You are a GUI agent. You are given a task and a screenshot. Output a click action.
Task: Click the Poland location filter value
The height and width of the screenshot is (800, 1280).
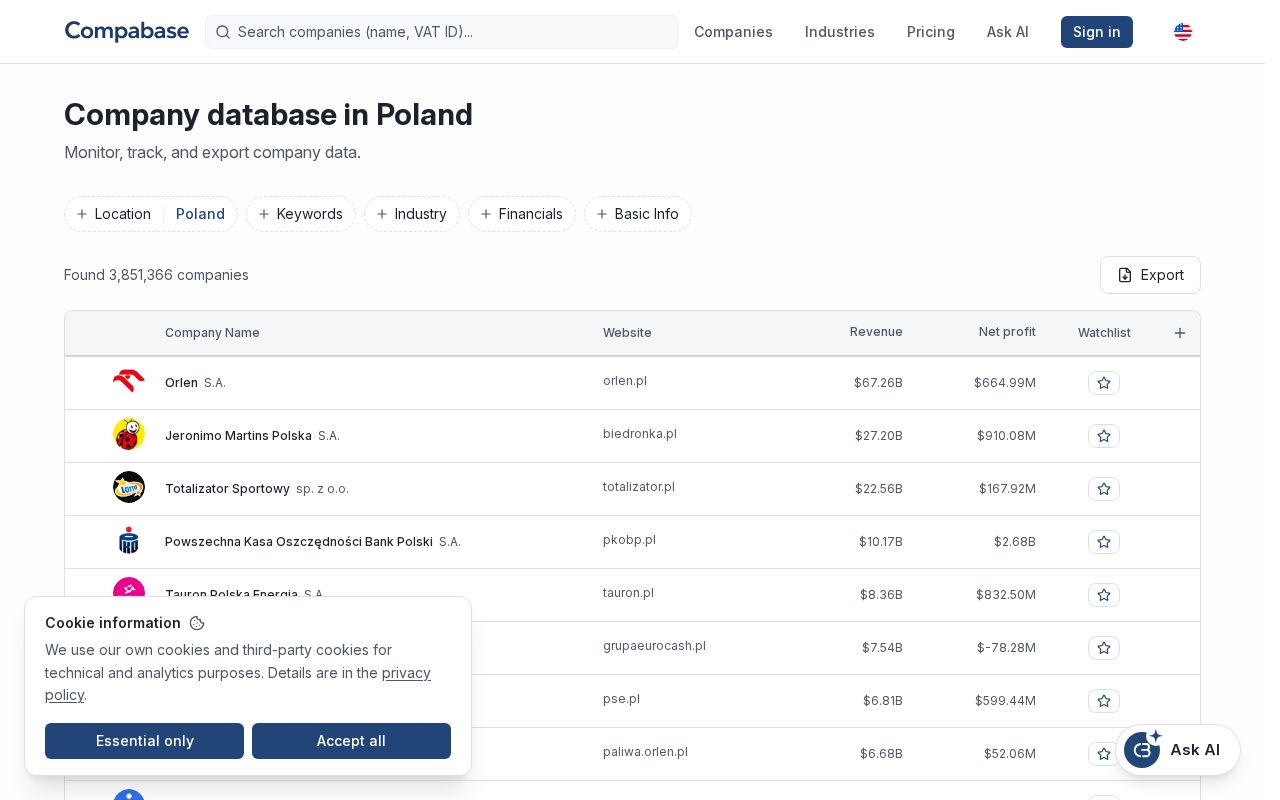click(200, 214)
